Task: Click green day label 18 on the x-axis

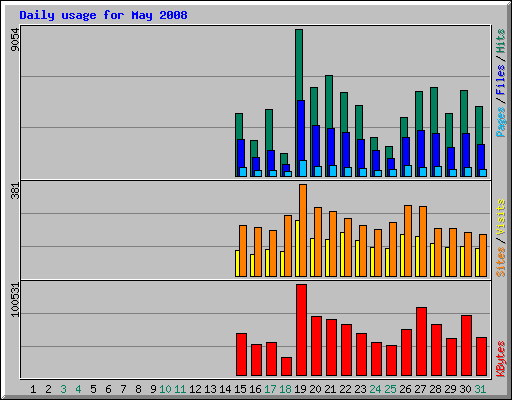Action: click(285, 389)
